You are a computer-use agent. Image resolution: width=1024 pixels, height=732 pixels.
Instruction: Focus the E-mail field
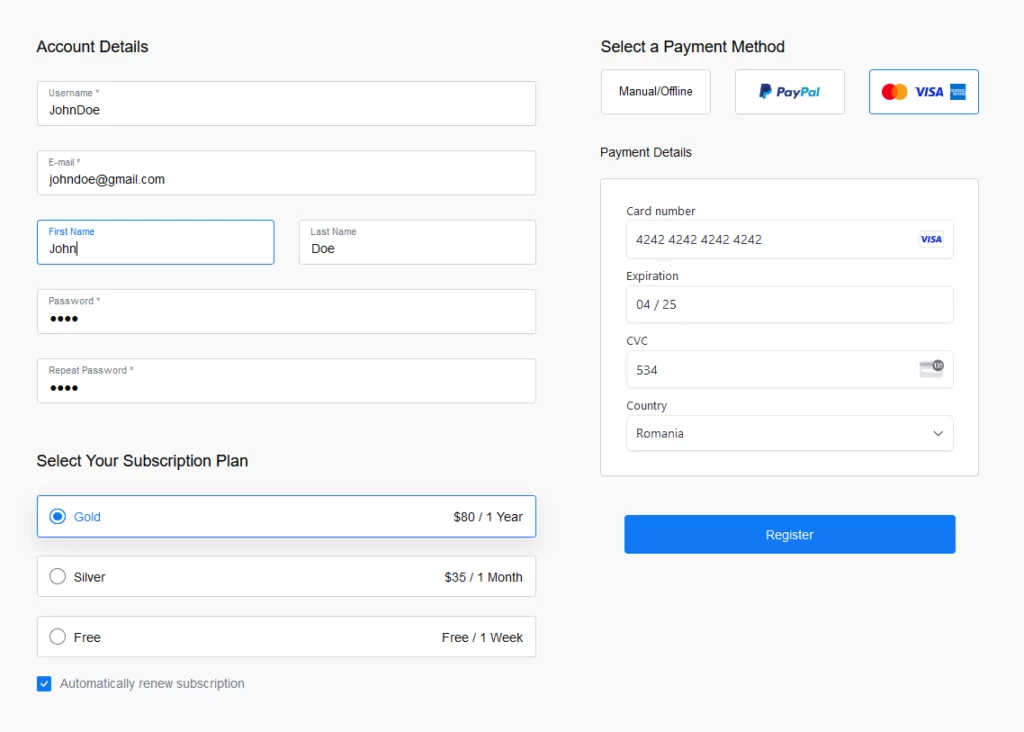286,172
